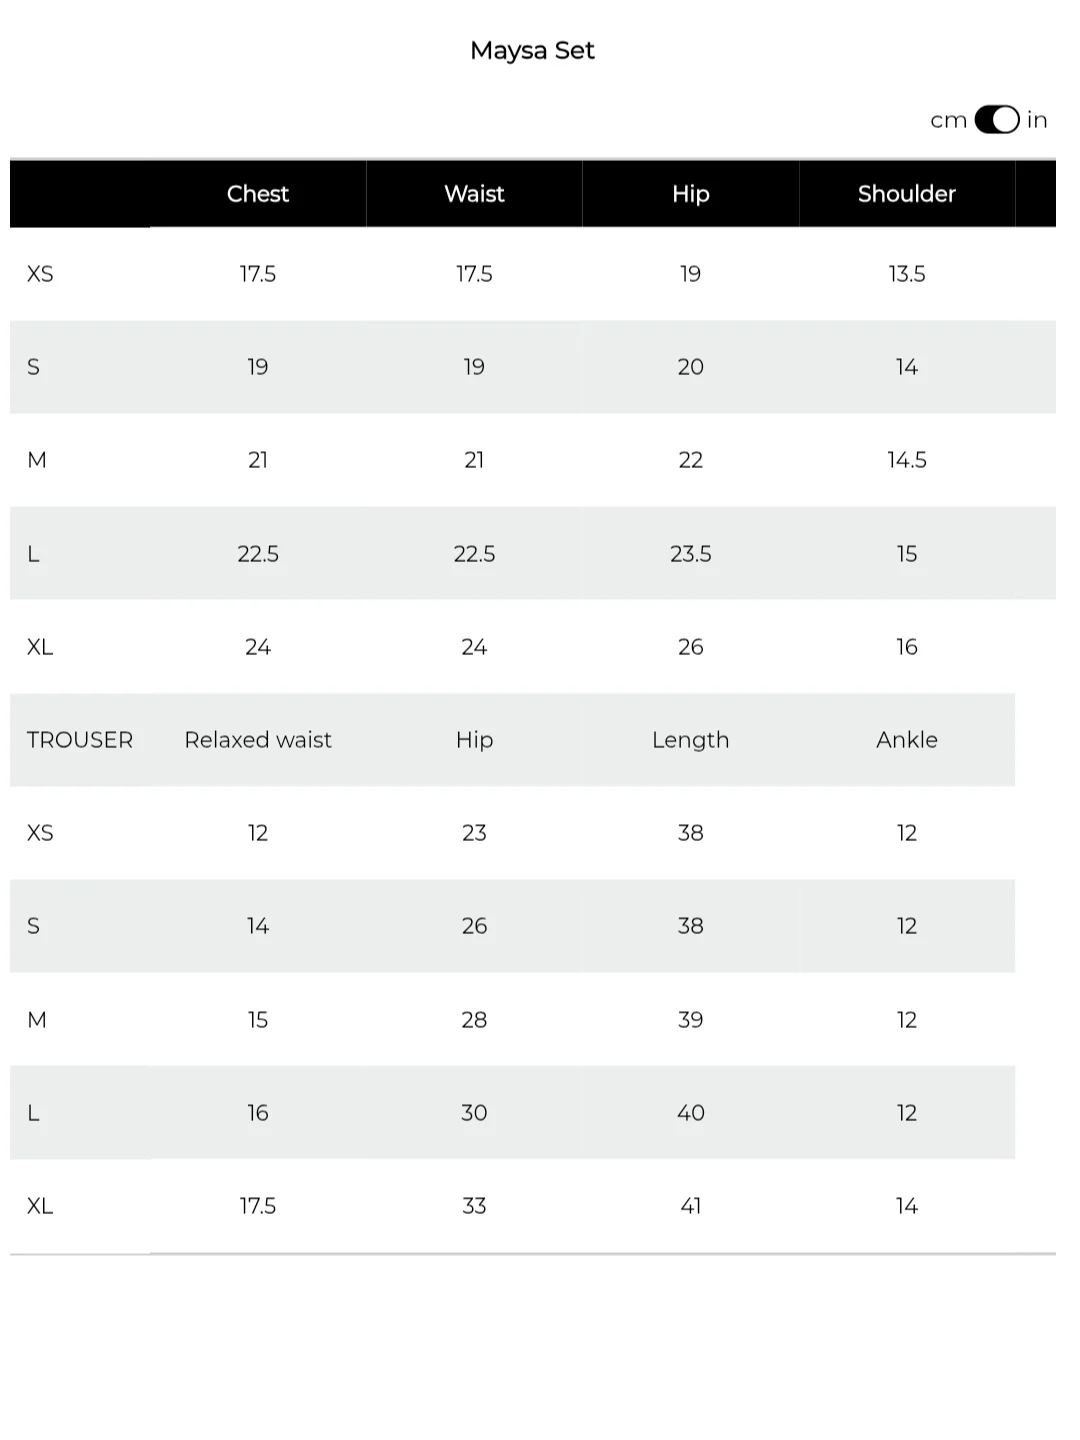Select the Chest column header
Image resolution: width=1080 pixels, height=1440 pixels.
coord(258,194)
